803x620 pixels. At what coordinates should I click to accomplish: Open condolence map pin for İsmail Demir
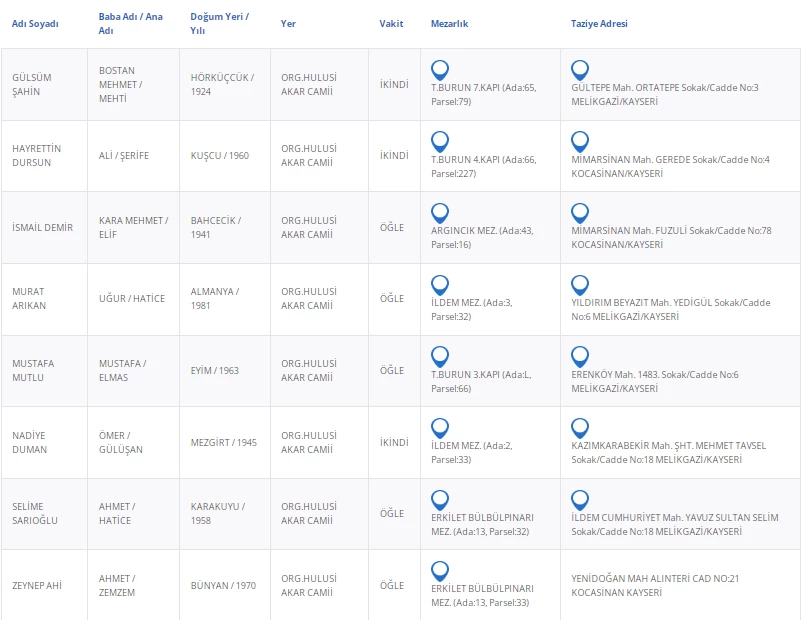point(579,213)
